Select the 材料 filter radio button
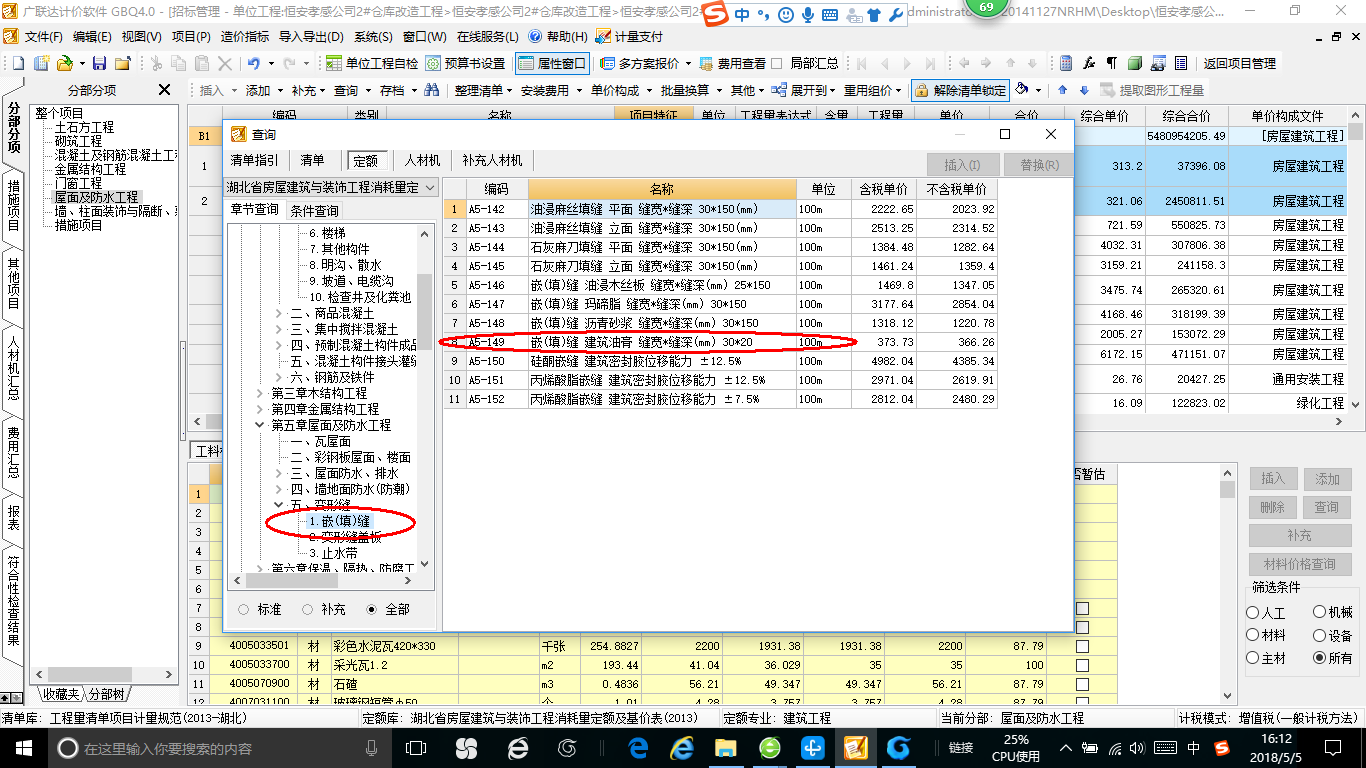The width and height of the screenshot is (1366, 768). tap(1253, 635)
